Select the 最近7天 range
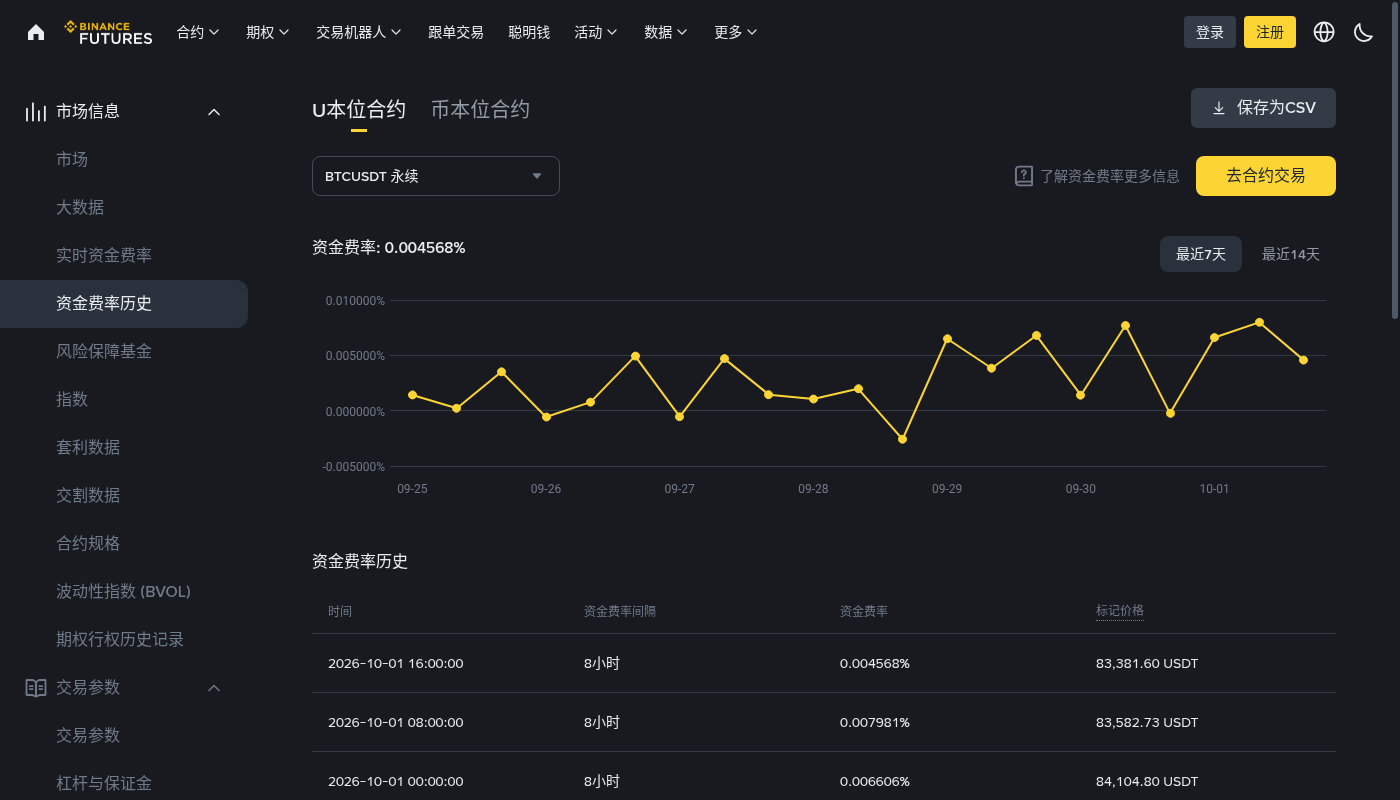The image size is (1400, 800). (x=1201, y=254)
